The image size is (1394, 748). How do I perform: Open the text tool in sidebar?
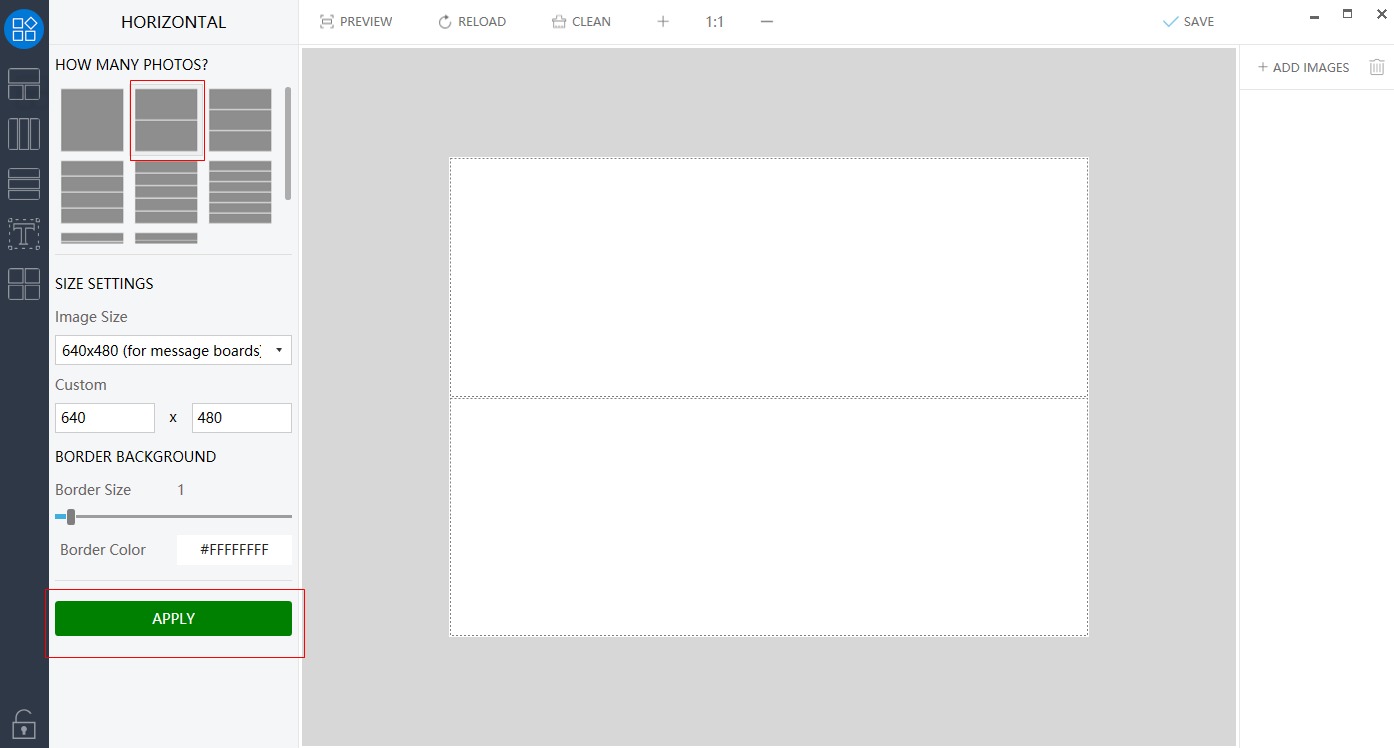click(x=24, y=234)
